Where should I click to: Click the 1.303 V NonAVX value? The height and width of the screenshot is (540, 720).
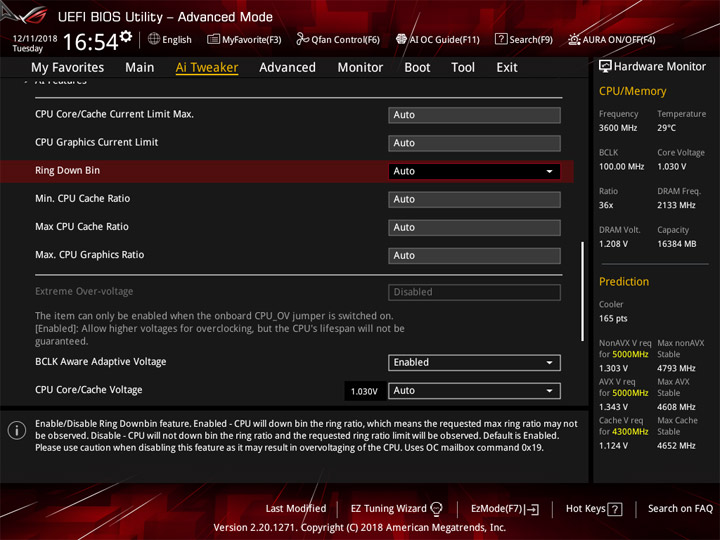click(x=613, y=368)
